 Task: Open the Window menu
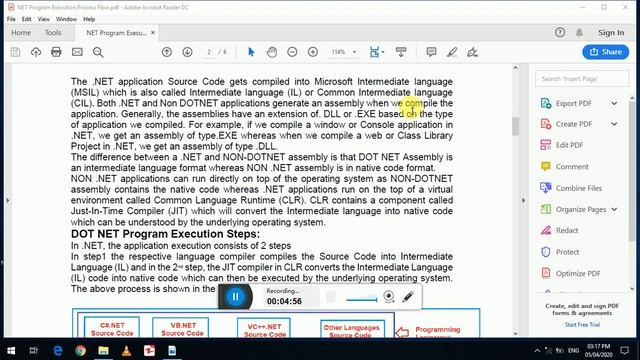click(x=66, y=19)
